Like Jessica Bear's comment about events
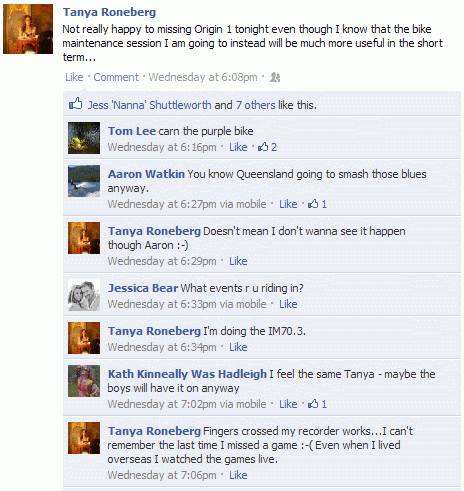The width and height of the screenshot is (464, 491). pos(288,304)
